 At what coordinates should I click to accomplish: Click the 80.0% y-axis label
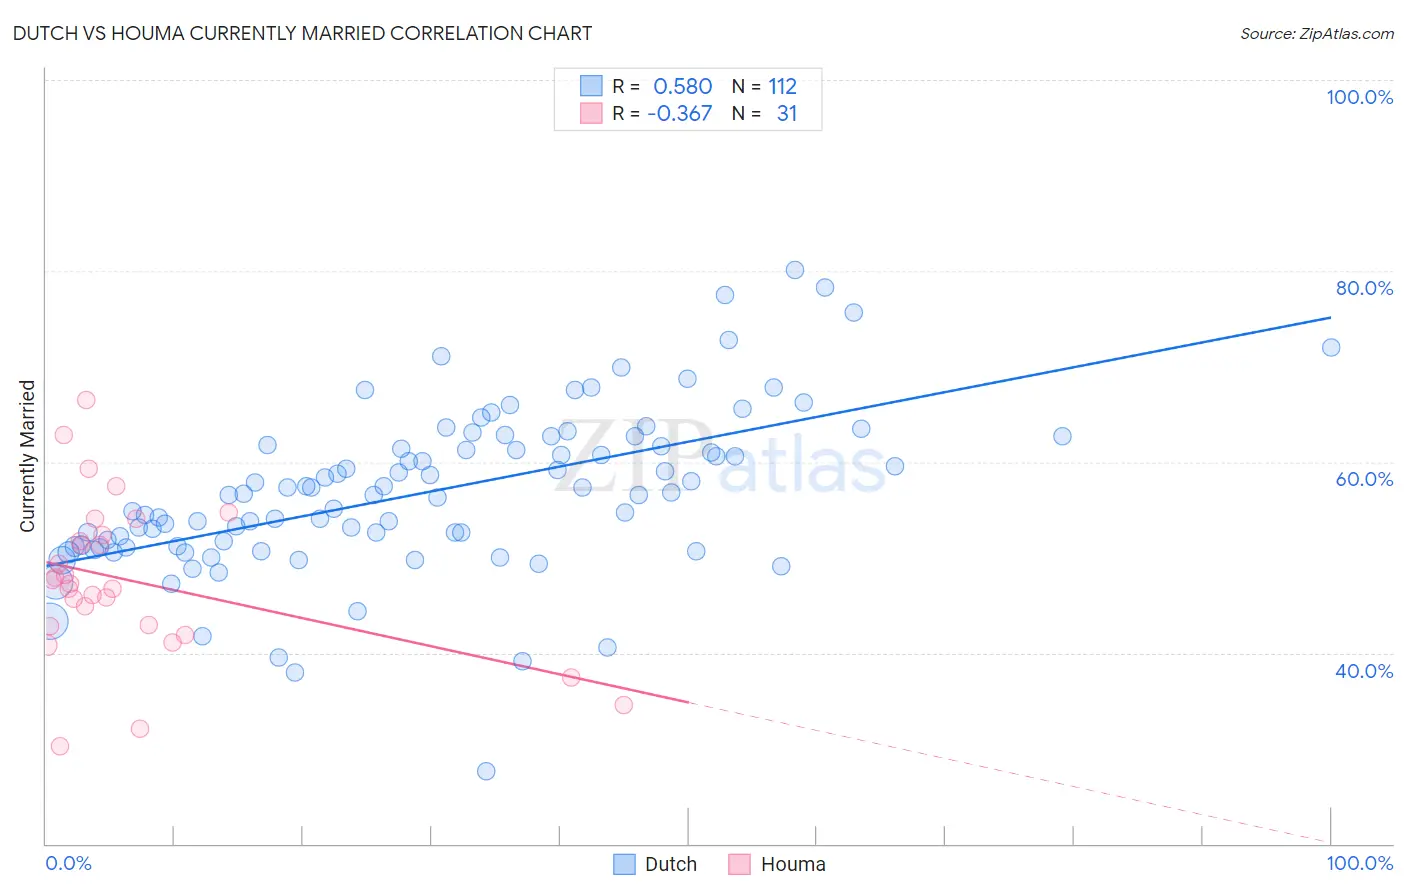point(1364,288)
